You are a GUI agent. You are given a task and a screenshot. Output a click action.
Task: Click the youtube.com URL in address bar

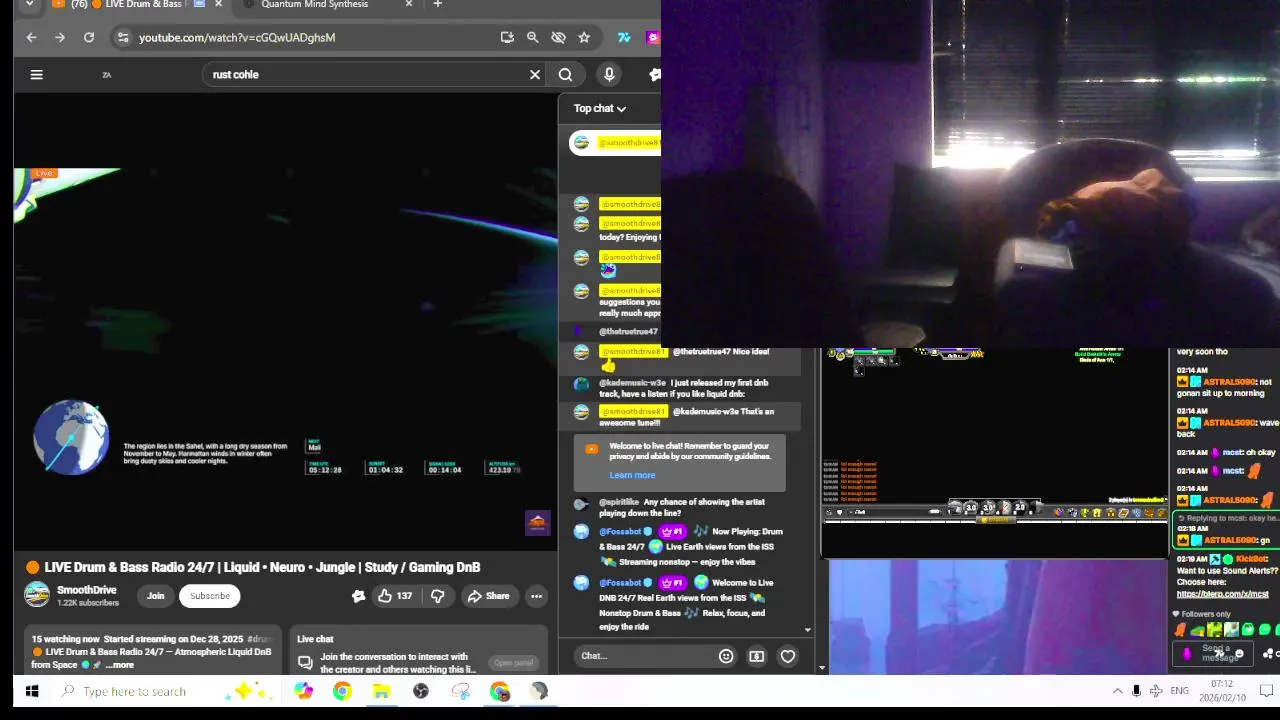237,37
